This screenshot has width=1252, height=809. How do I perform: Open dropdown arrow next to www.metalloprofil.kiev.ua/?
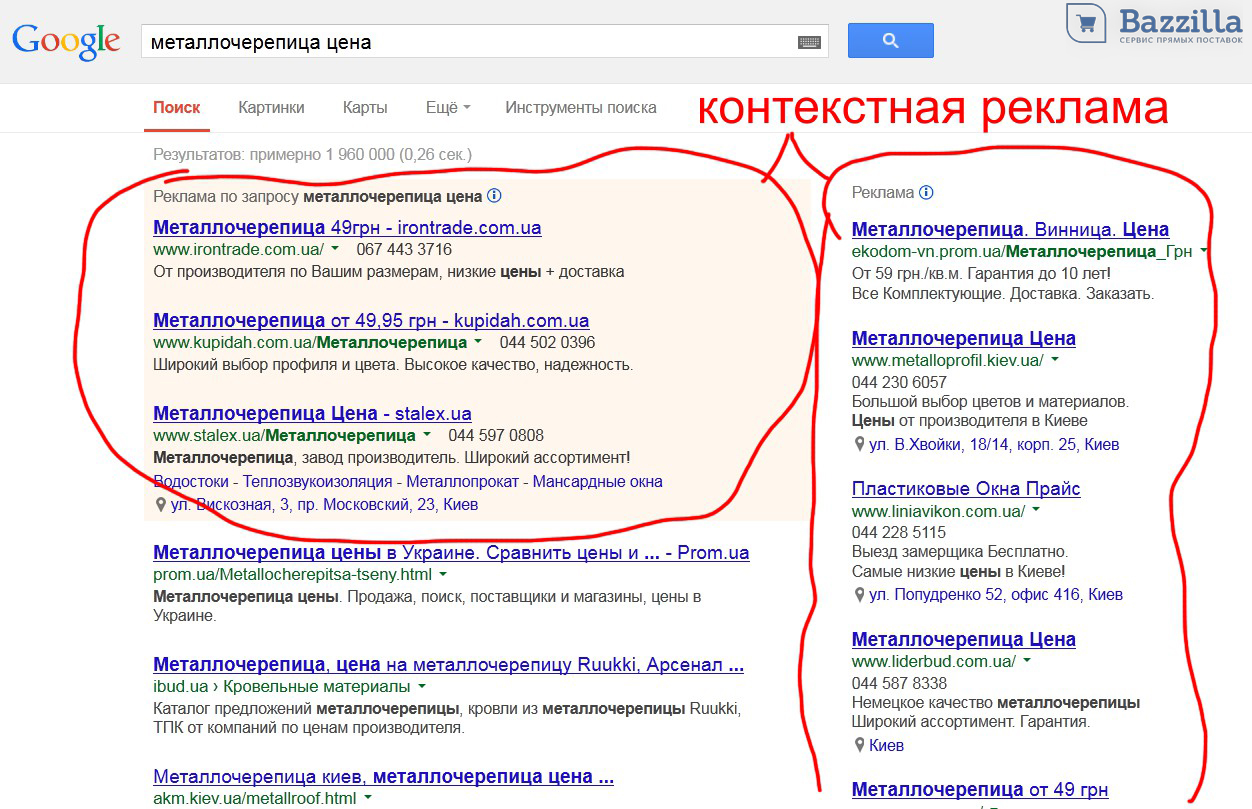pos(1055,360)
